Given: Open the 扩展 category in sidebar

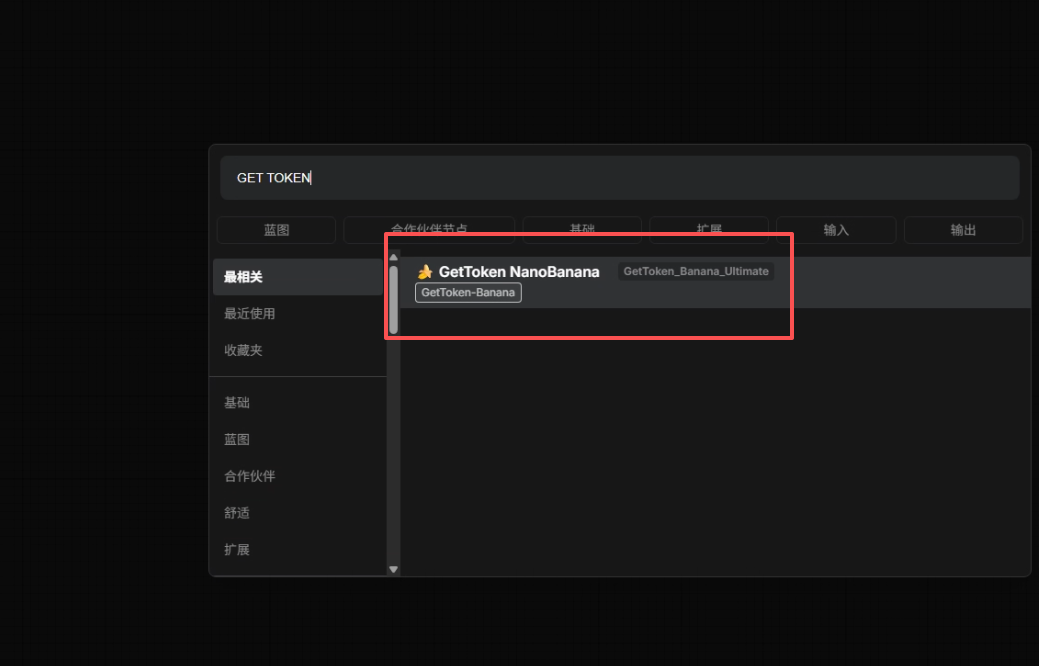Looking at the screenshot, I should [237, 549].
